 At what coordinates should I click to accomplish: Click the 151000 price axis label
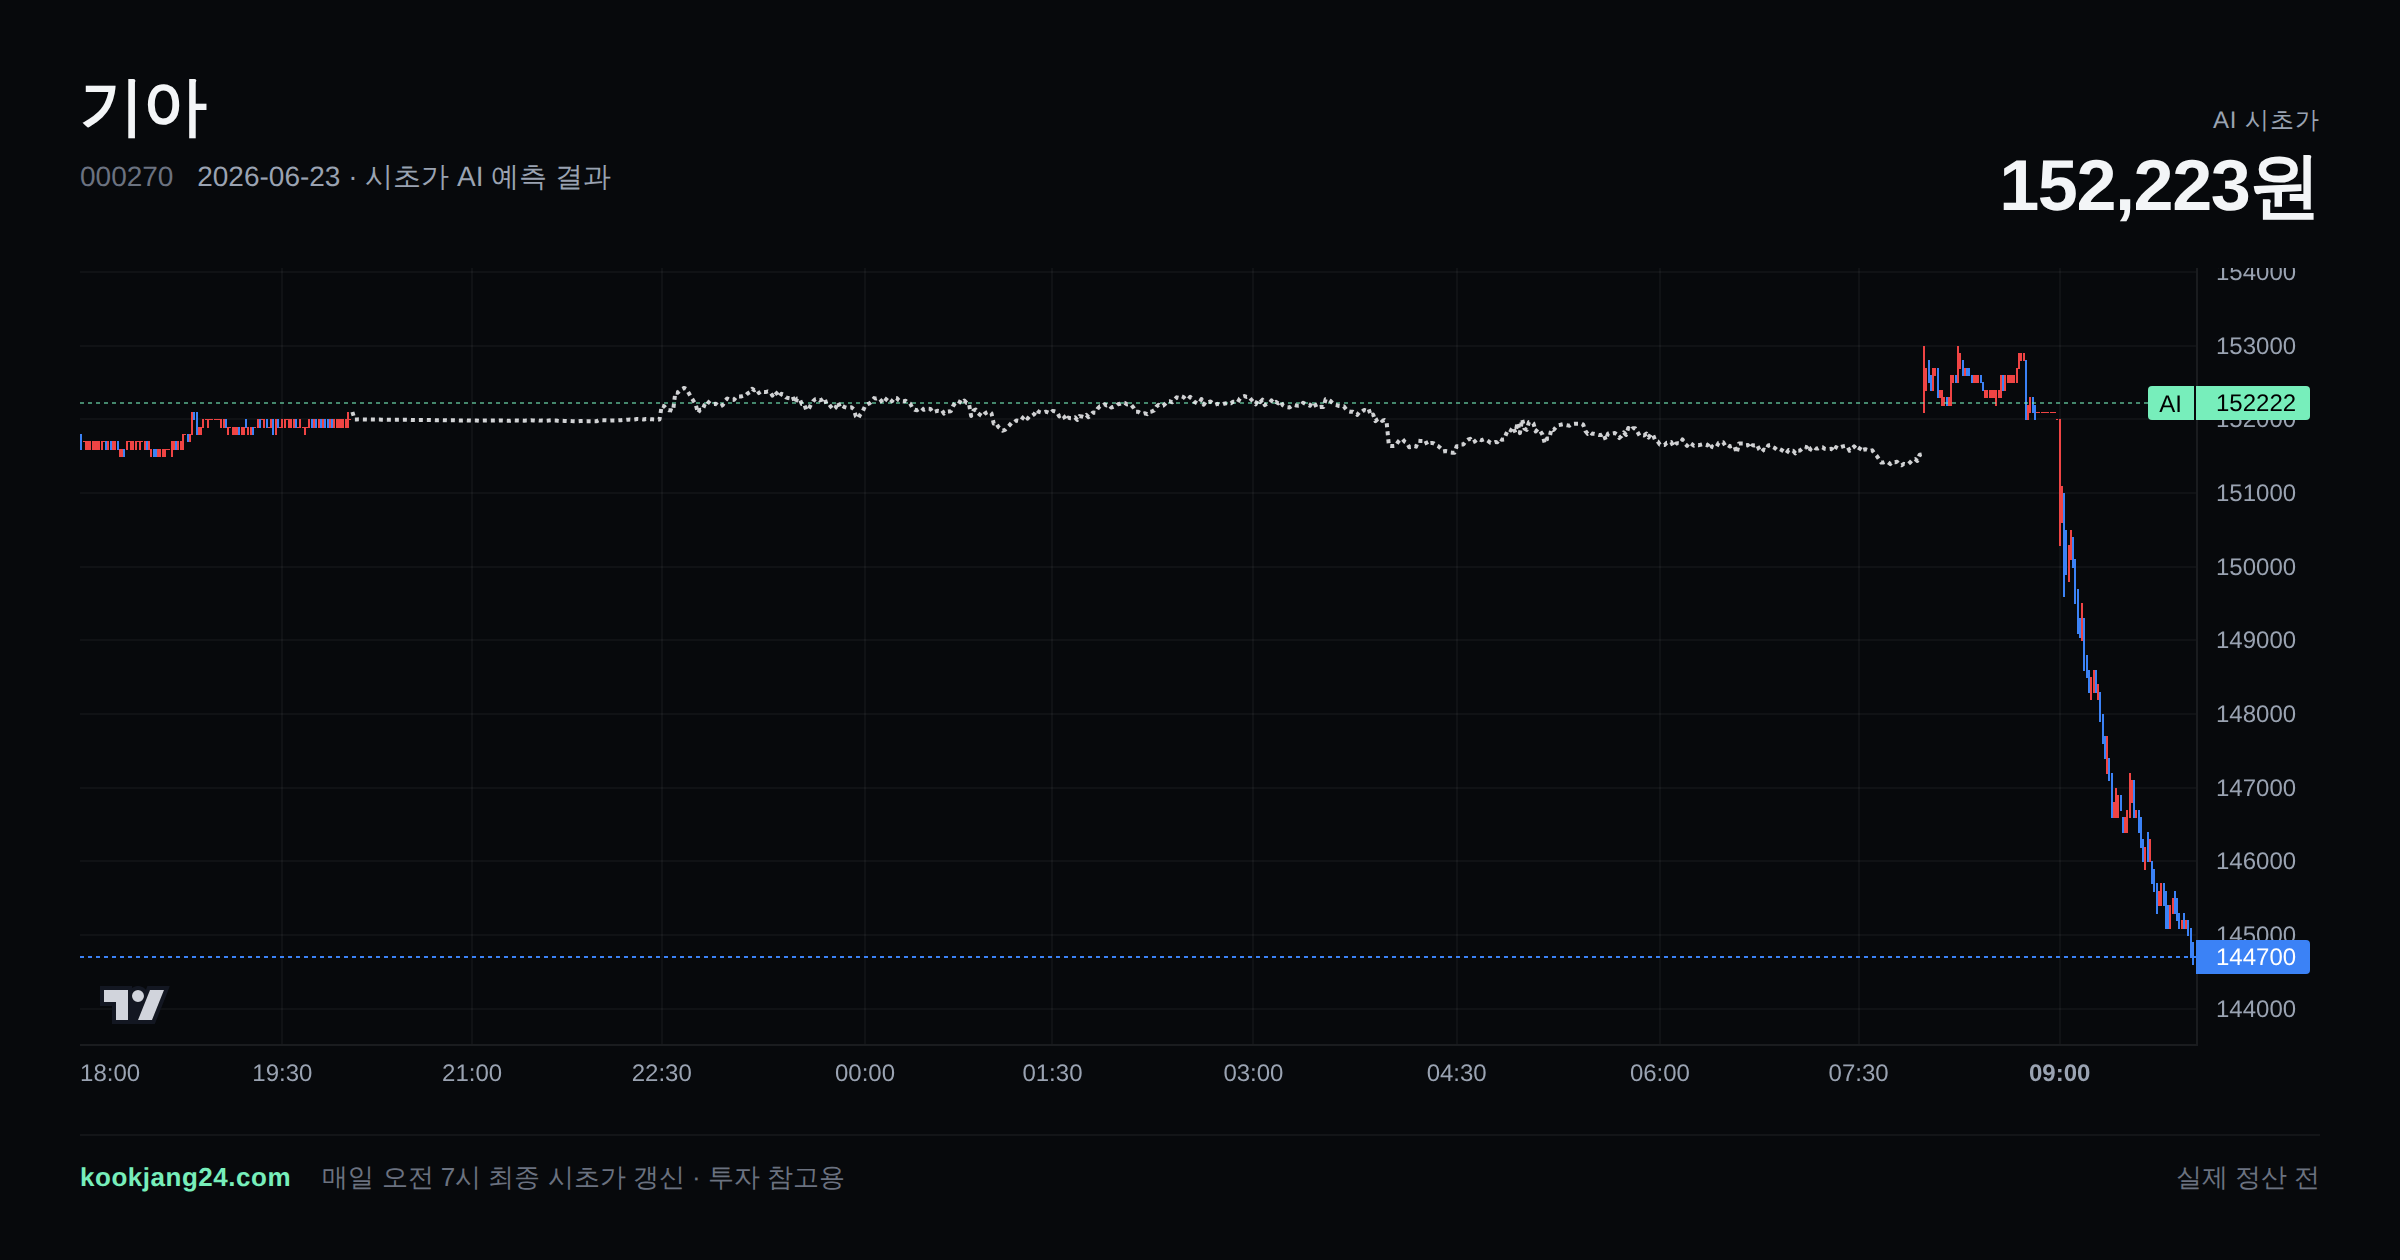coord(2256,493)
